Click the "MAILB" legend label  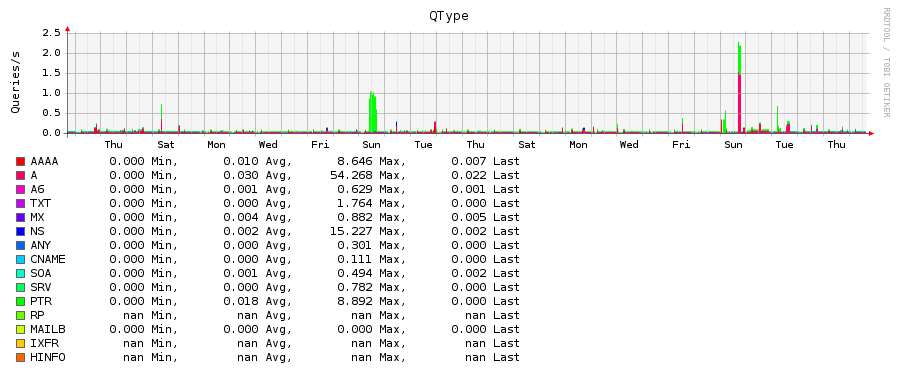pos(47,330)
